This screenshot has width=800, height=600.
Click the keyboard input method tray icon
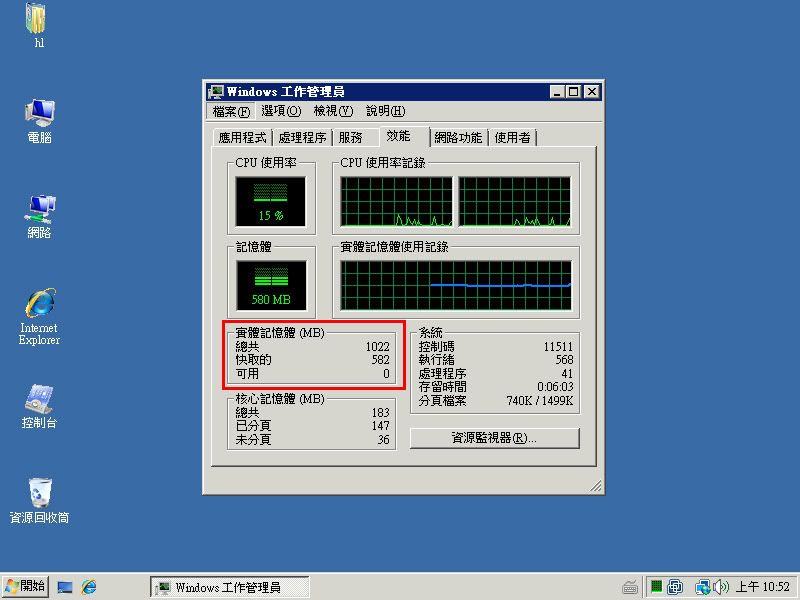(x=630, y=588)
